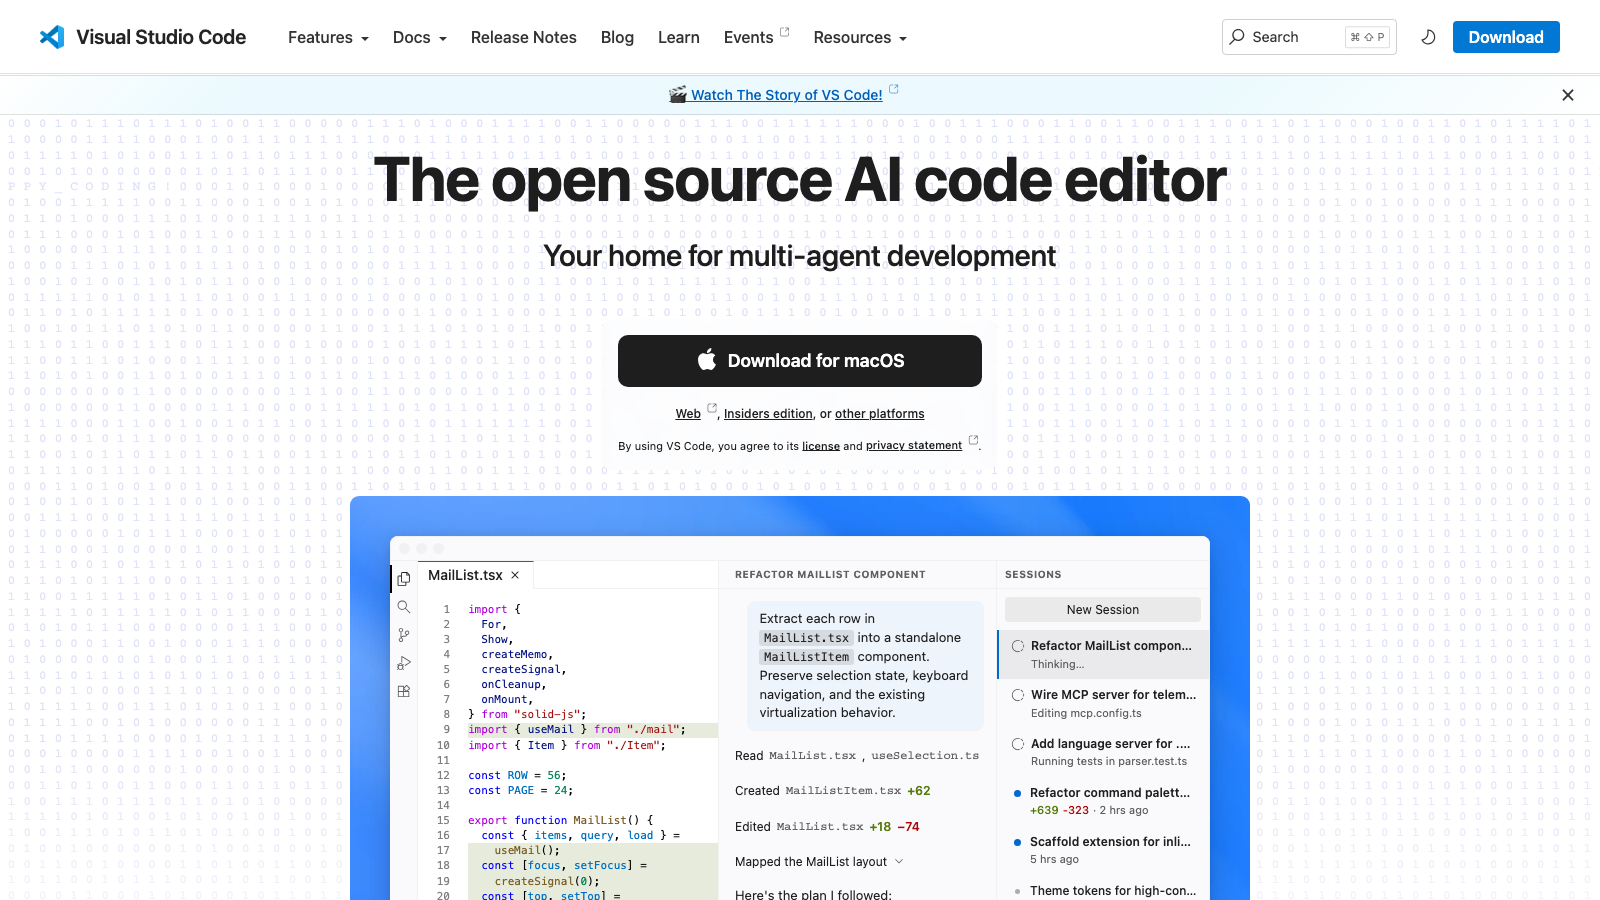The image size is (1600, 900).
Task: Expand the Mapped the MailList layout chevron
Action: 899,862
